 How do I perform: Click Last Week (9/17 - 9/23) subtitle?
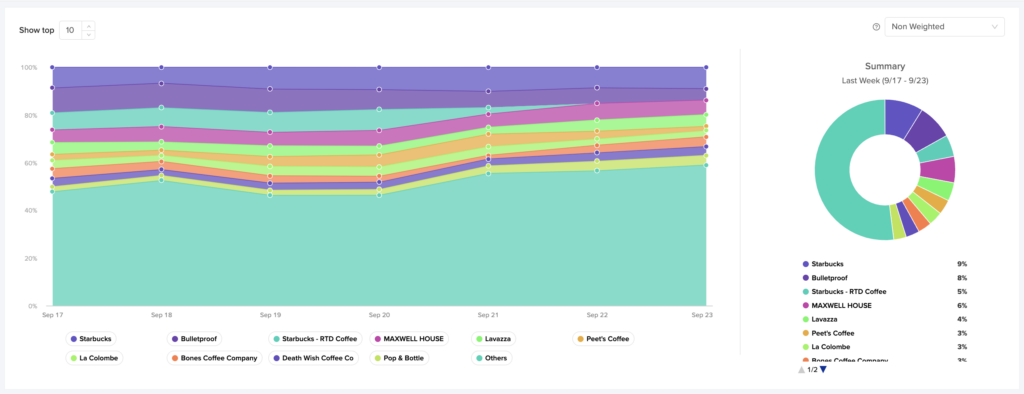(x=885, y=80)
